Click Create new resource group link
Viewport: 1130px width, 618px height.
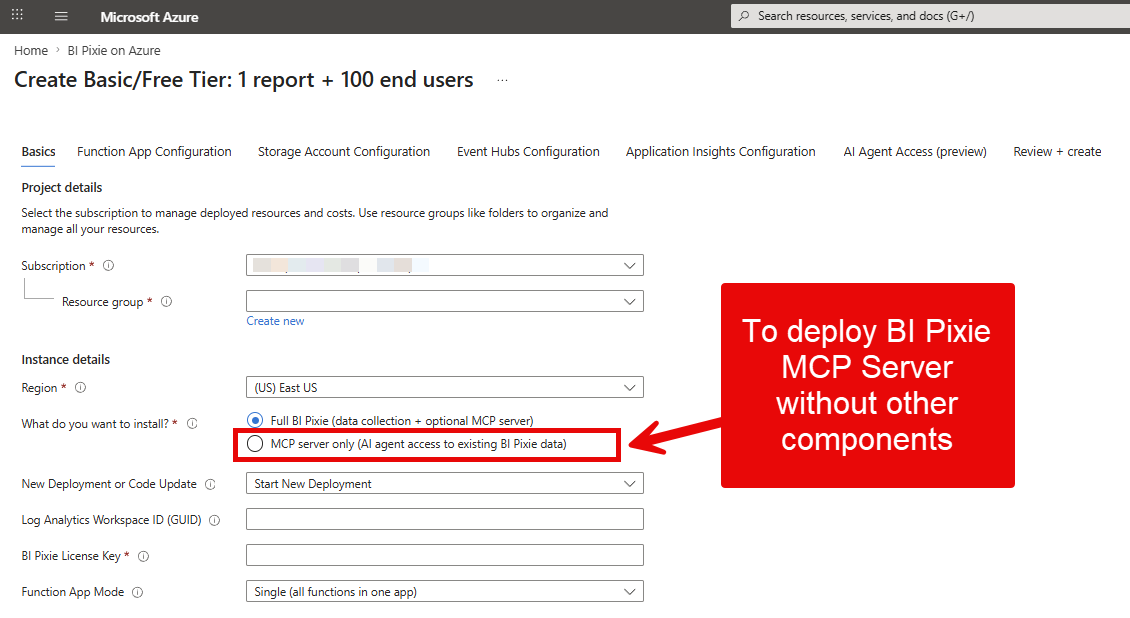[x=275, y=321]
